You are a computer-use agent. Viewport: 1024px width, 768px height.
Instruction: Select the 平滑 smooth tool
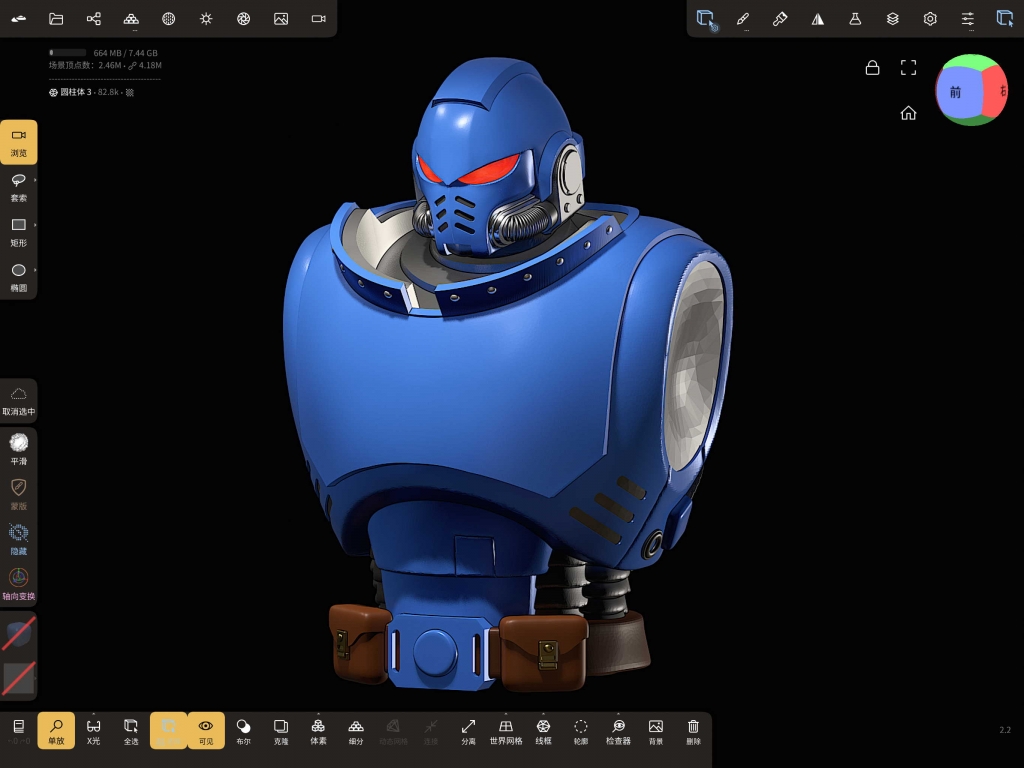18,449
